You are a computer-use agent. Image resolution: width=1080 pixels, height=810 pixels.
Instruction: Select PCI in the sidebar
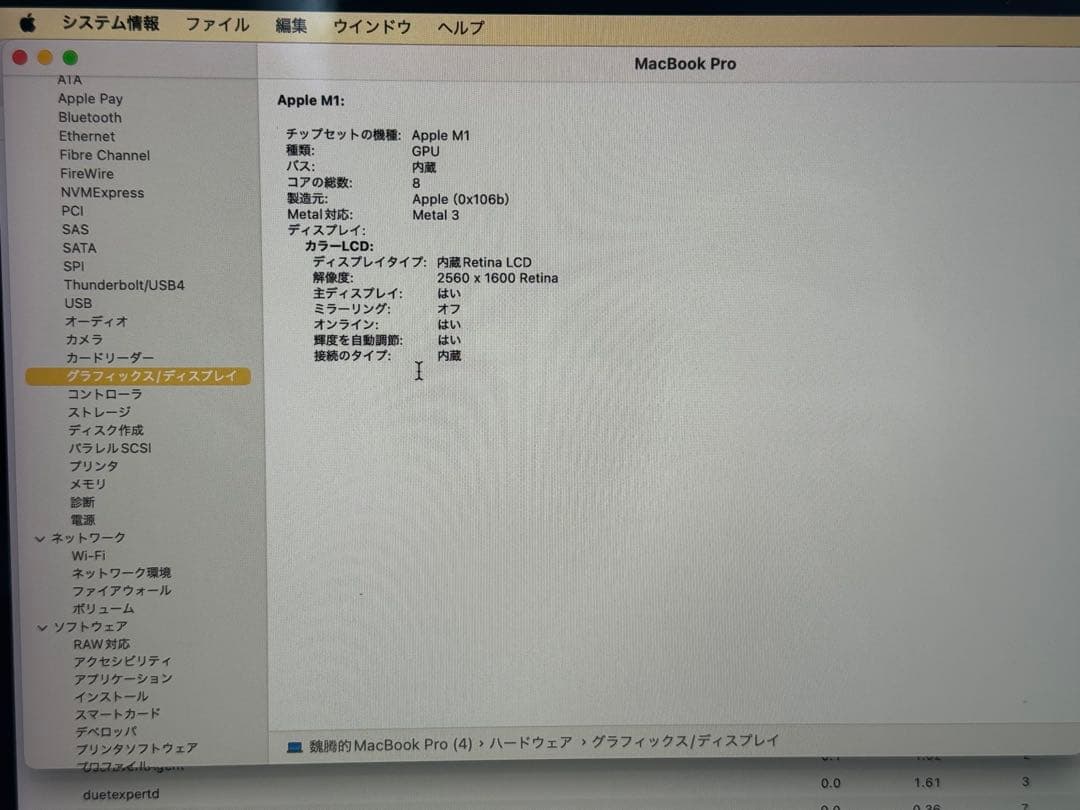72,211
